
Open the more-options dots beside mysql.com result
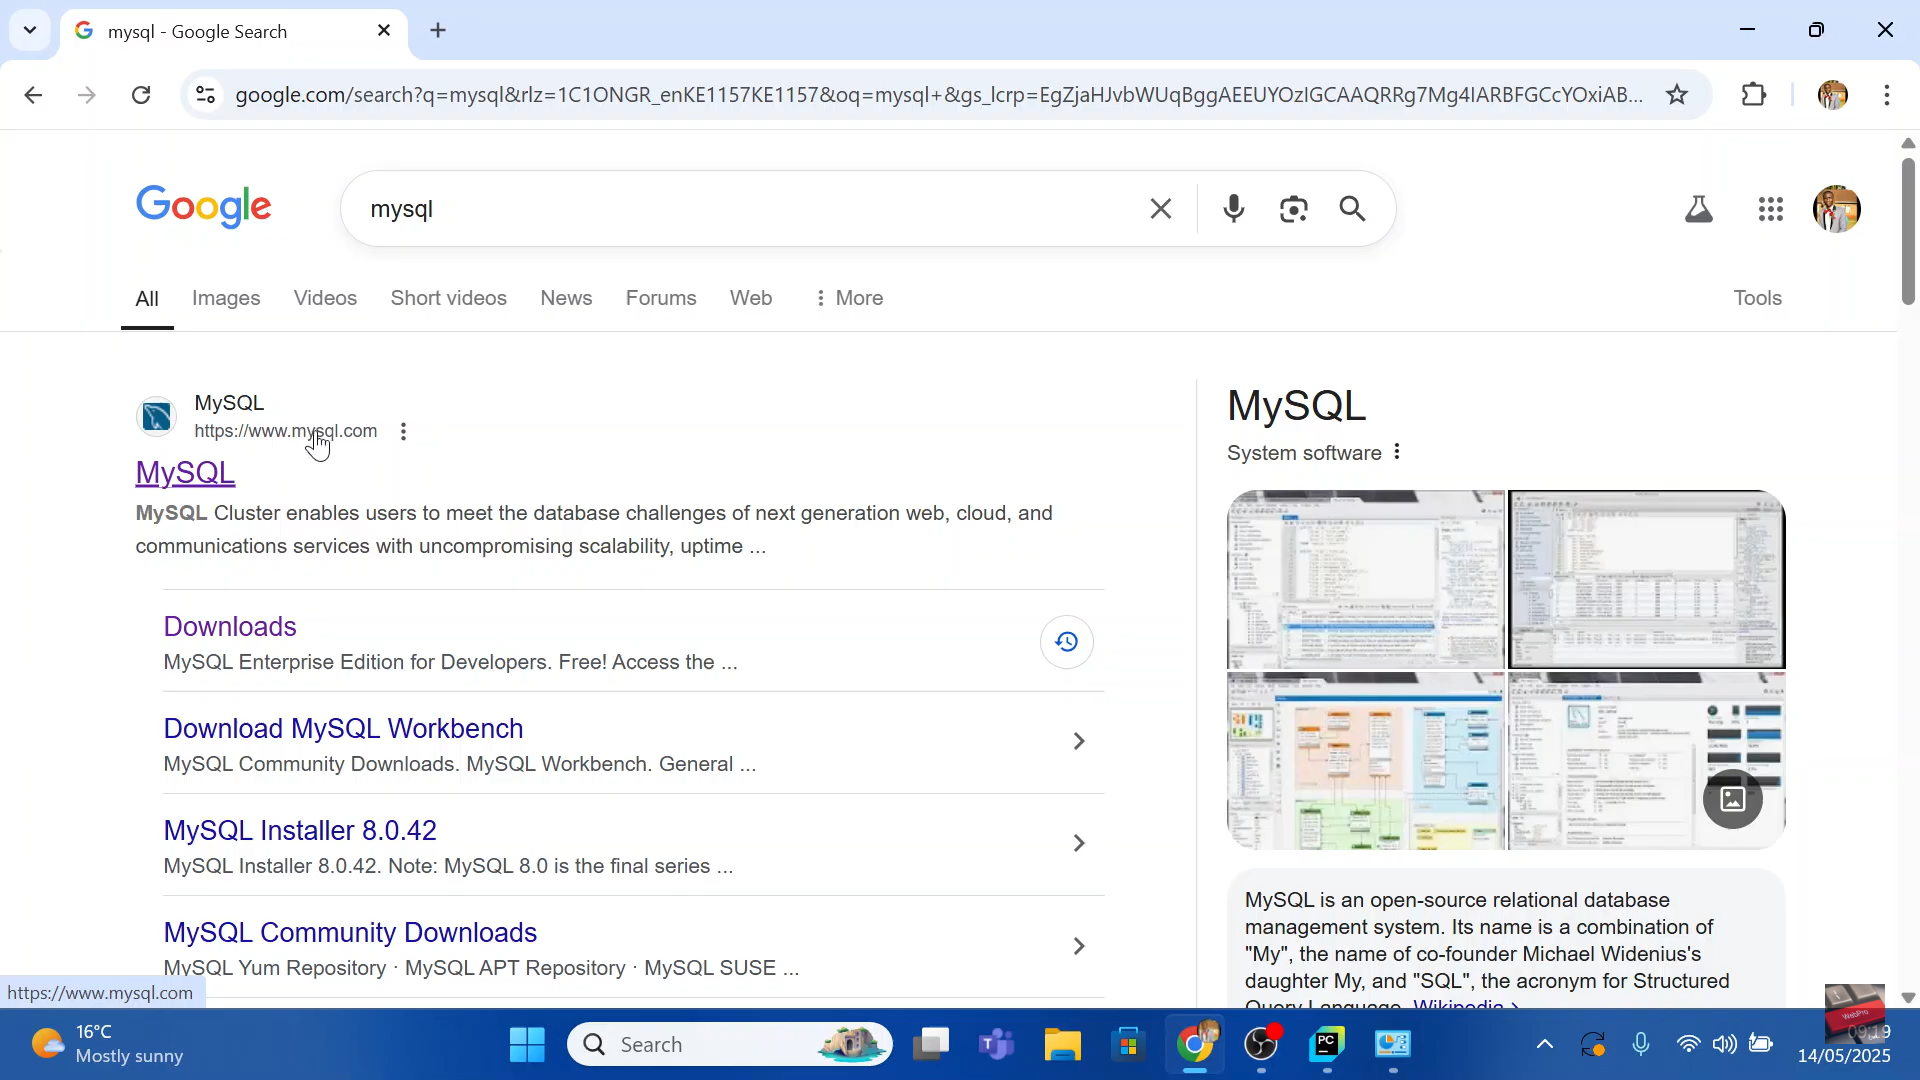(403, 432)
